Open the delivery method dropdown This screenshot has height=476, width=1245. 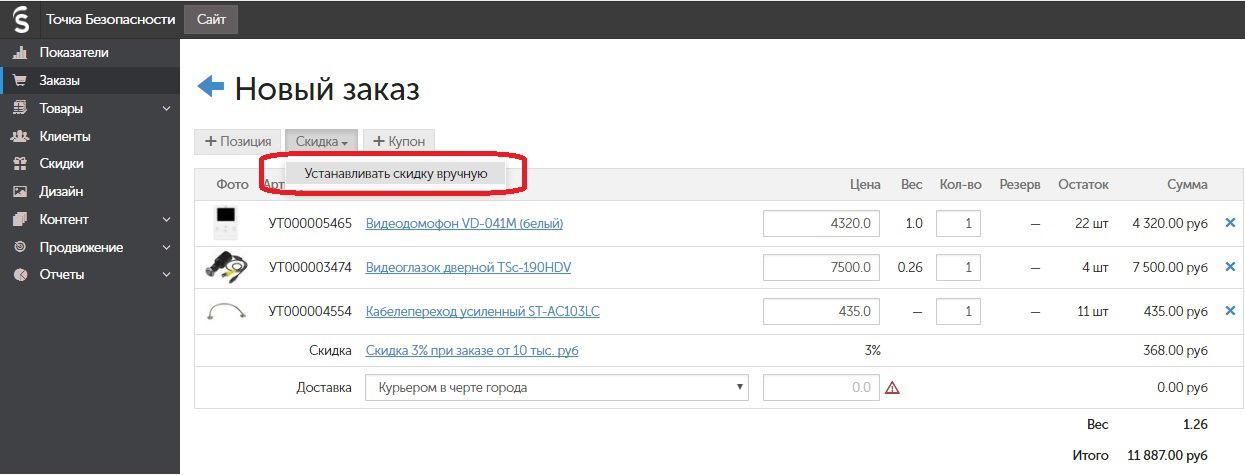(557, 387)
